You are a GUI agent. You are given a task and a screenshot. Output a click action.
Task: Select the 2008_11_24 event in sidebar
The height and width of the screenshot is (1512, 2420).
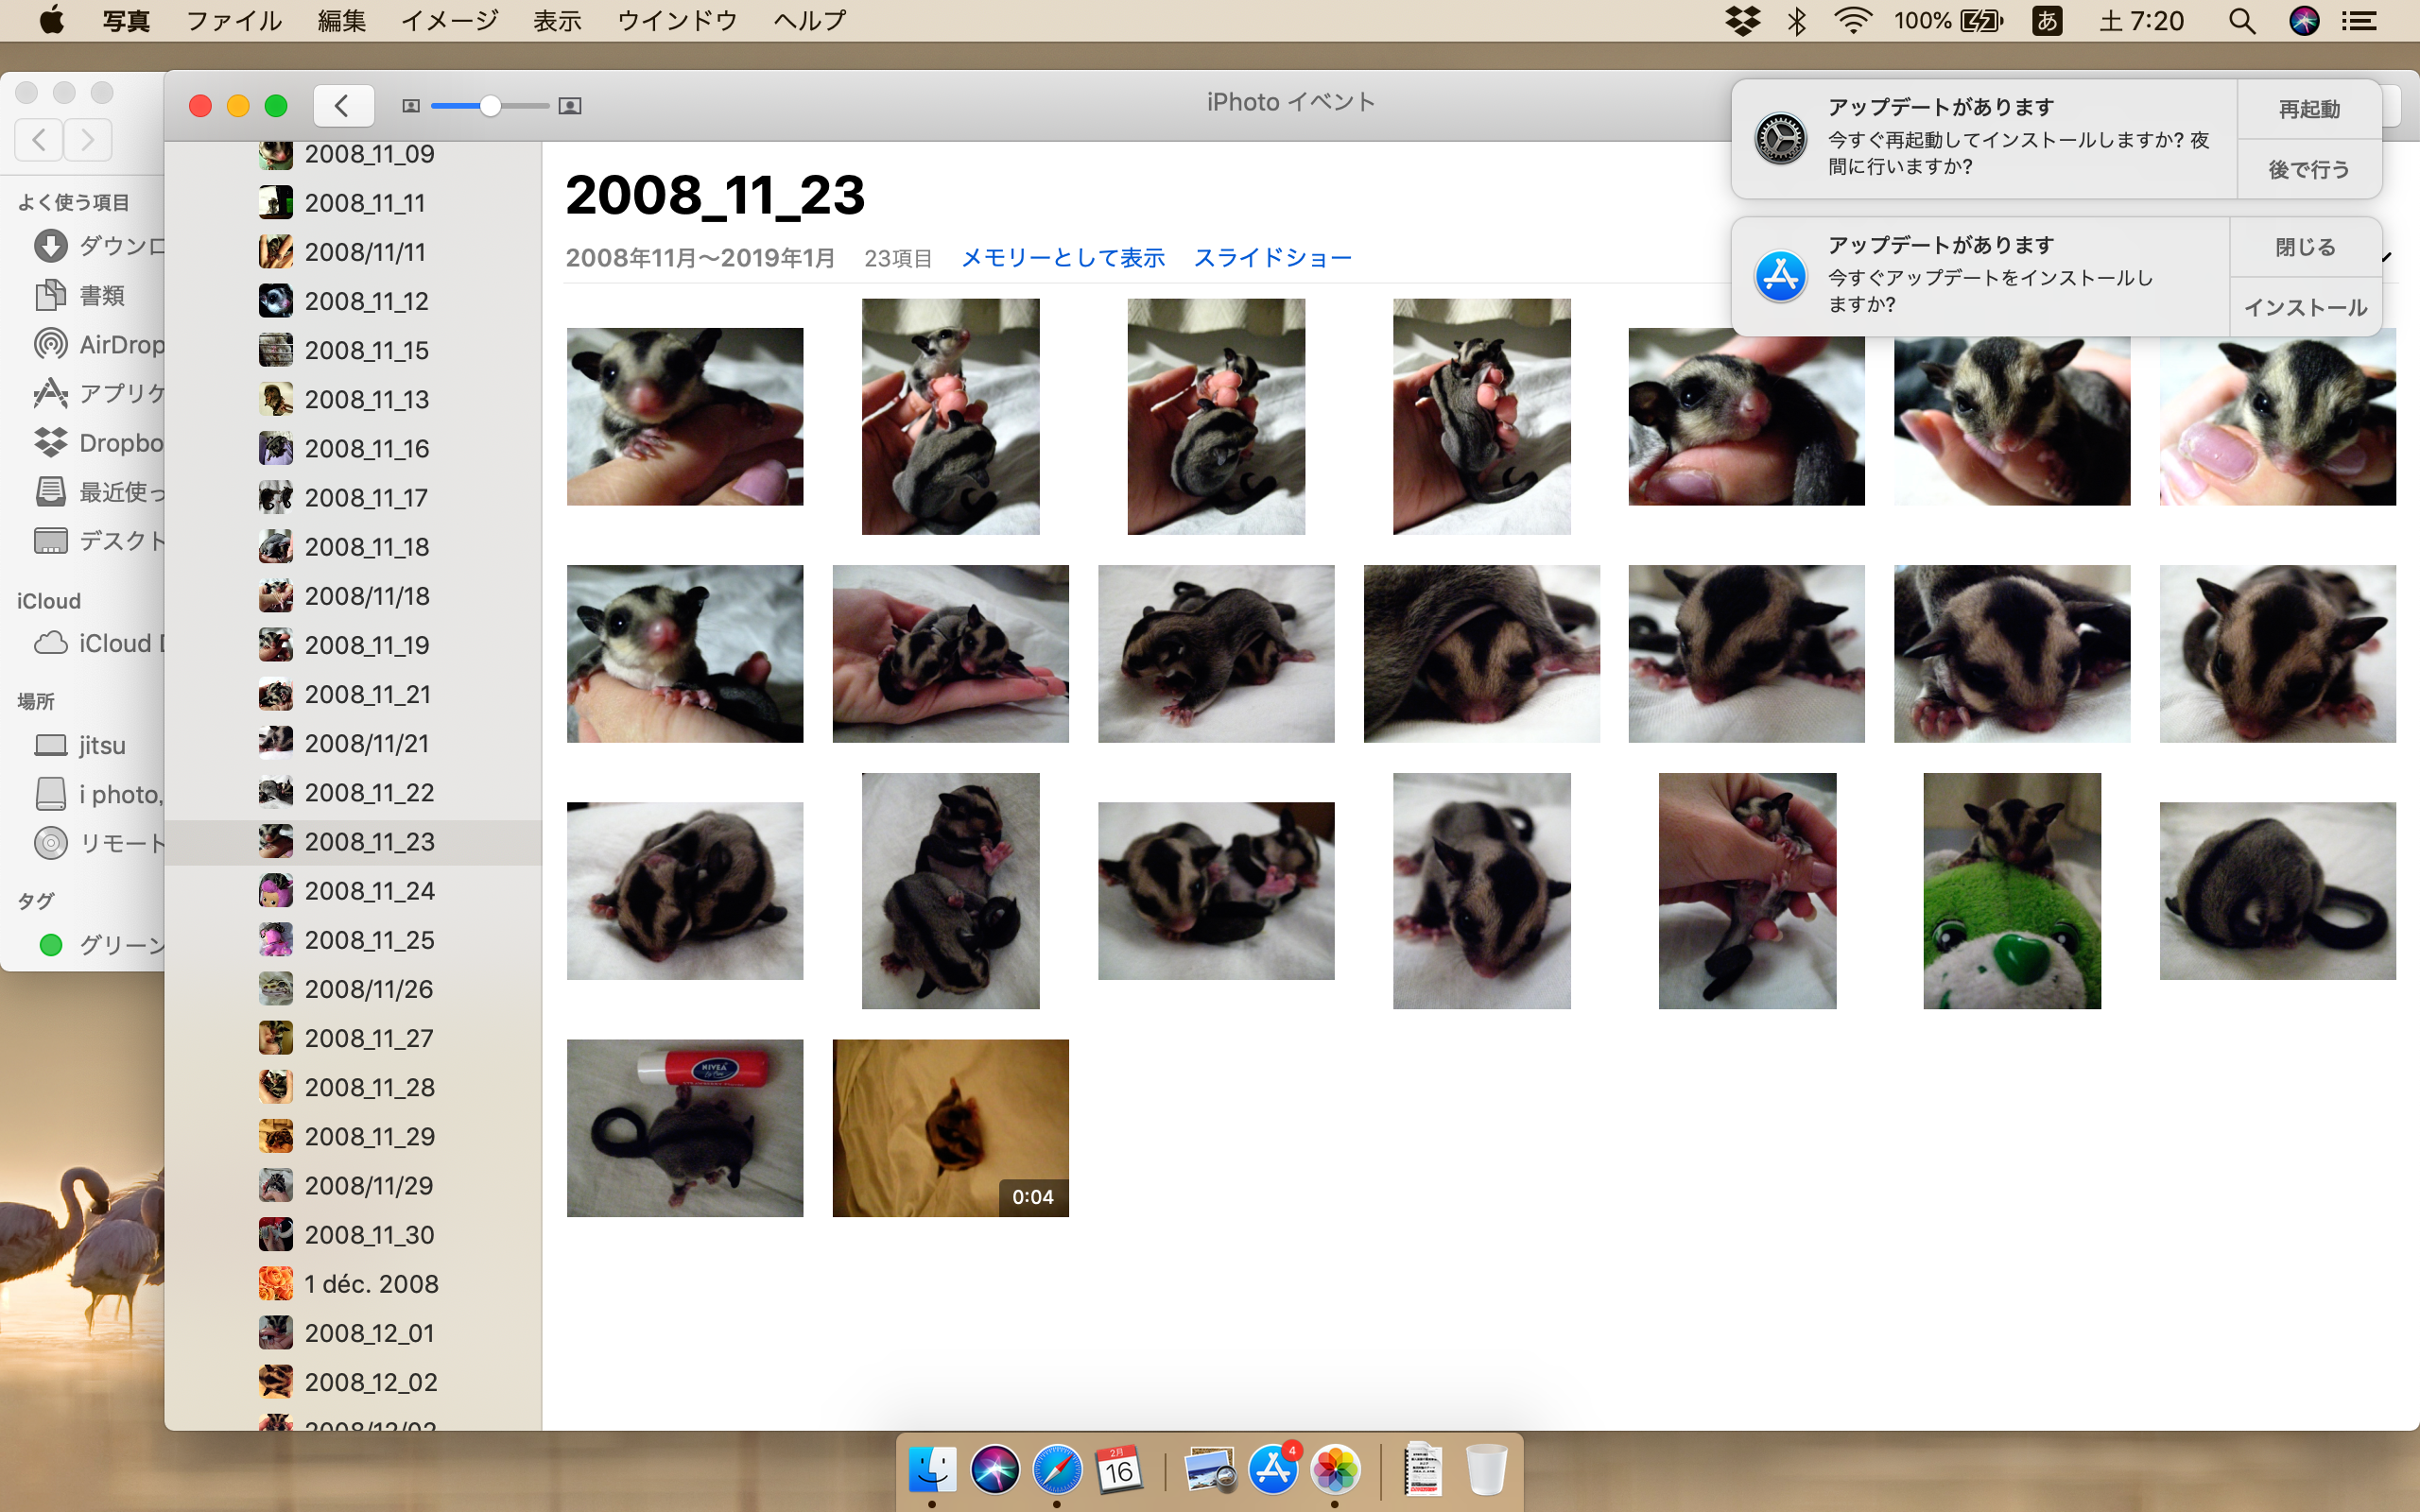tap(369, 891)
